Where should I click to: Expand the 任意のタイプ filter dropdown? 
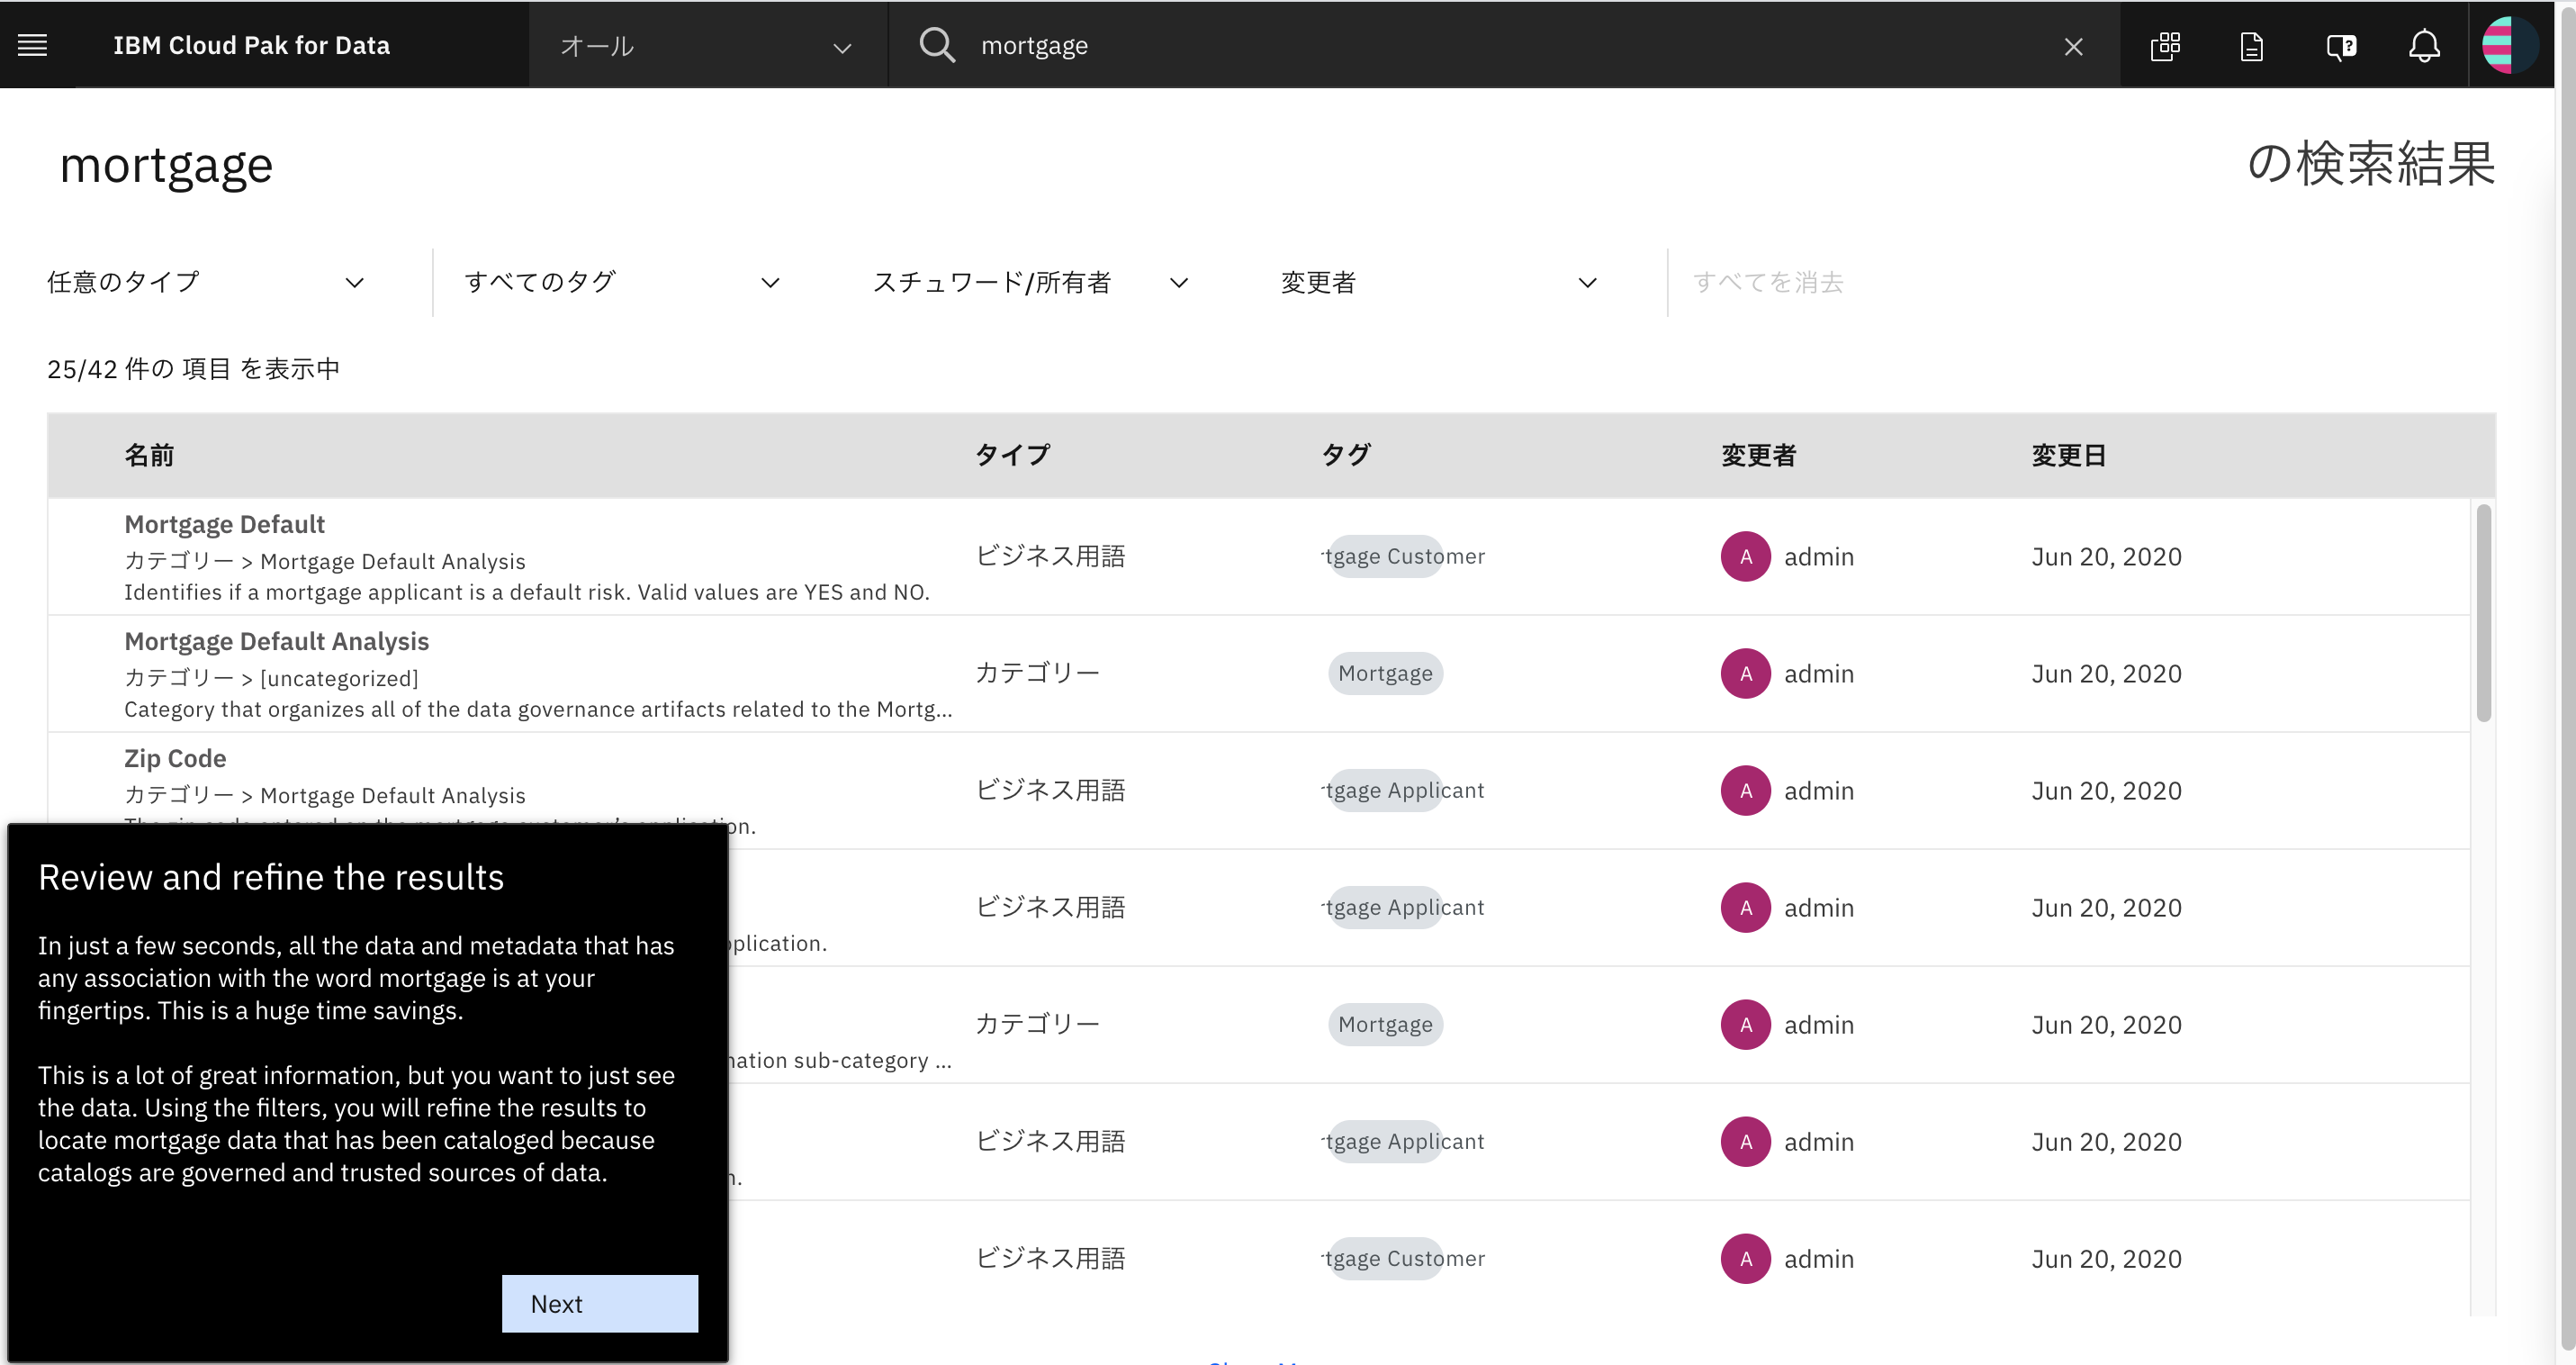click(x=205, y=282)
